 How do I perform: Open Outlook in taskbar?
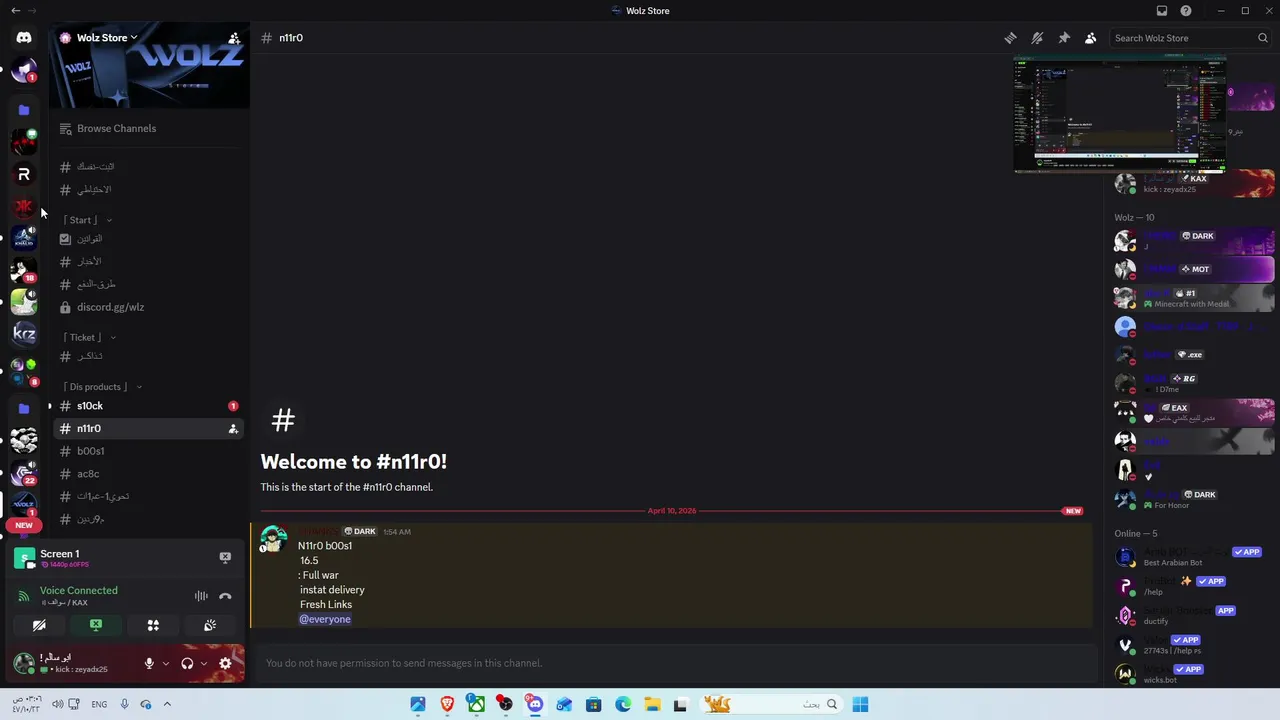click(x=564, y=704)
